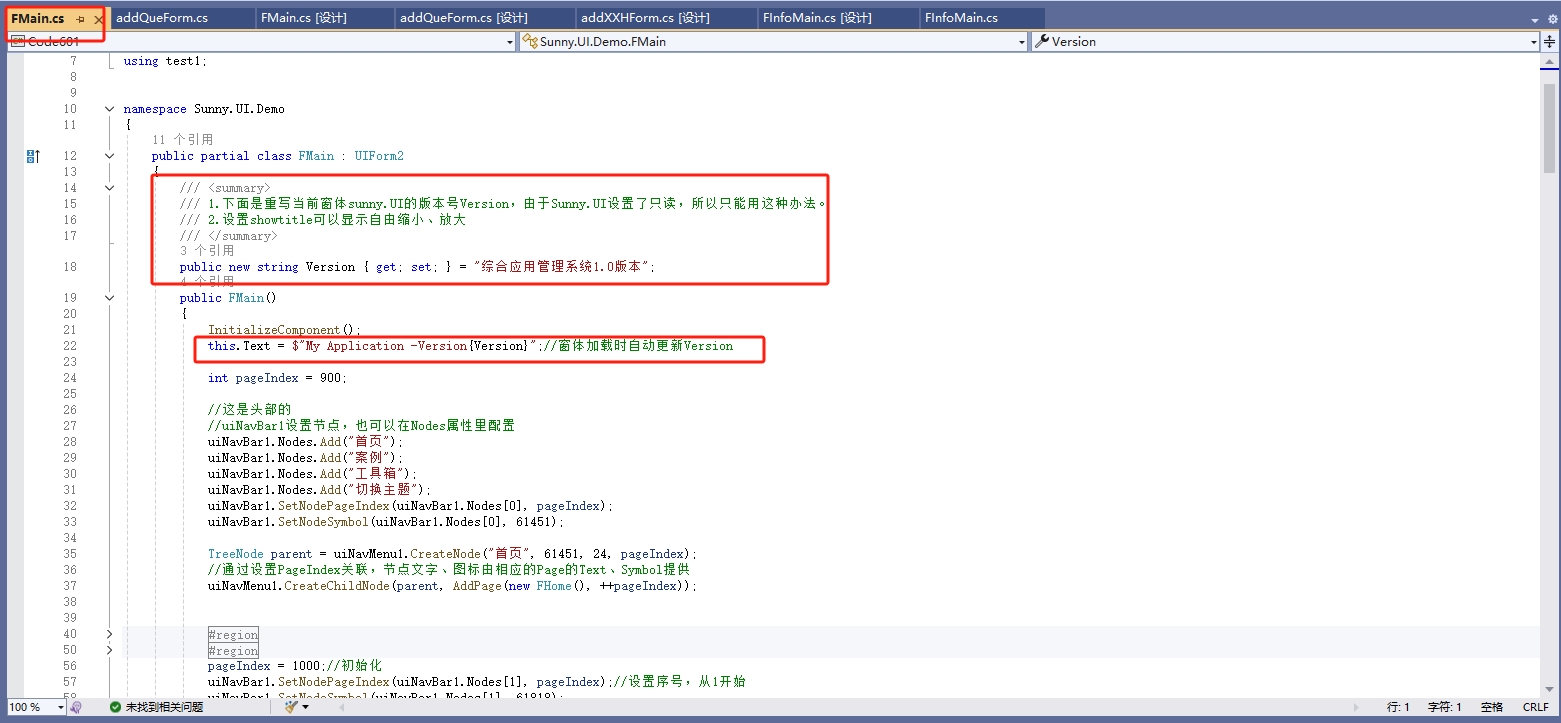Click the Nodes.Add("案例") line

pyautogui.click(x=306, y=458)
